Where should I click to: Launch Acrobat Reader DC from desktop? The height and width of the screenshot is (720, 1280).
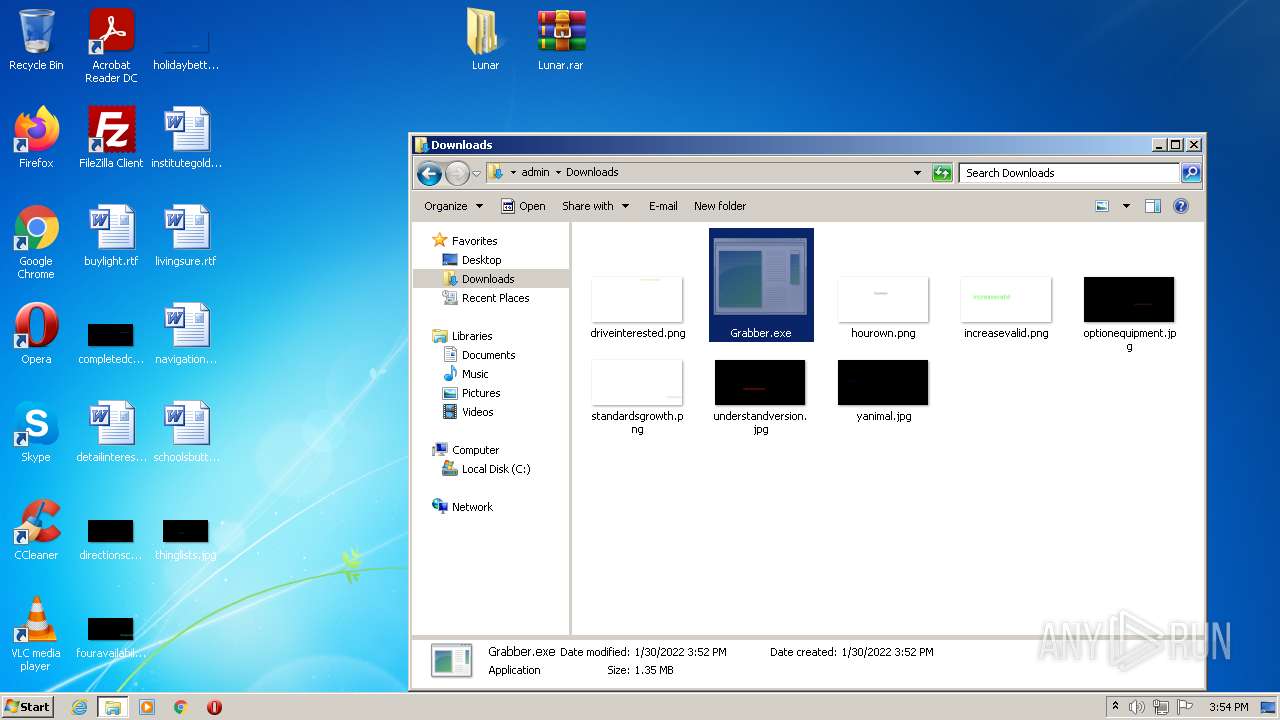pyautogui.click(x=111, y=46)
